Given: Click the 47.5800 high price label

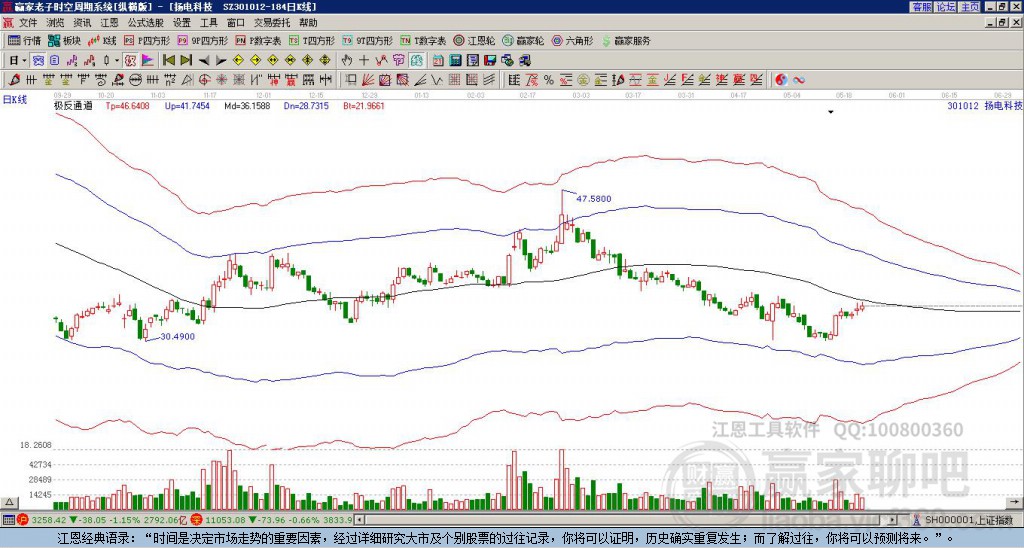Looking at the screenshot, I should (x=594, y=199).
